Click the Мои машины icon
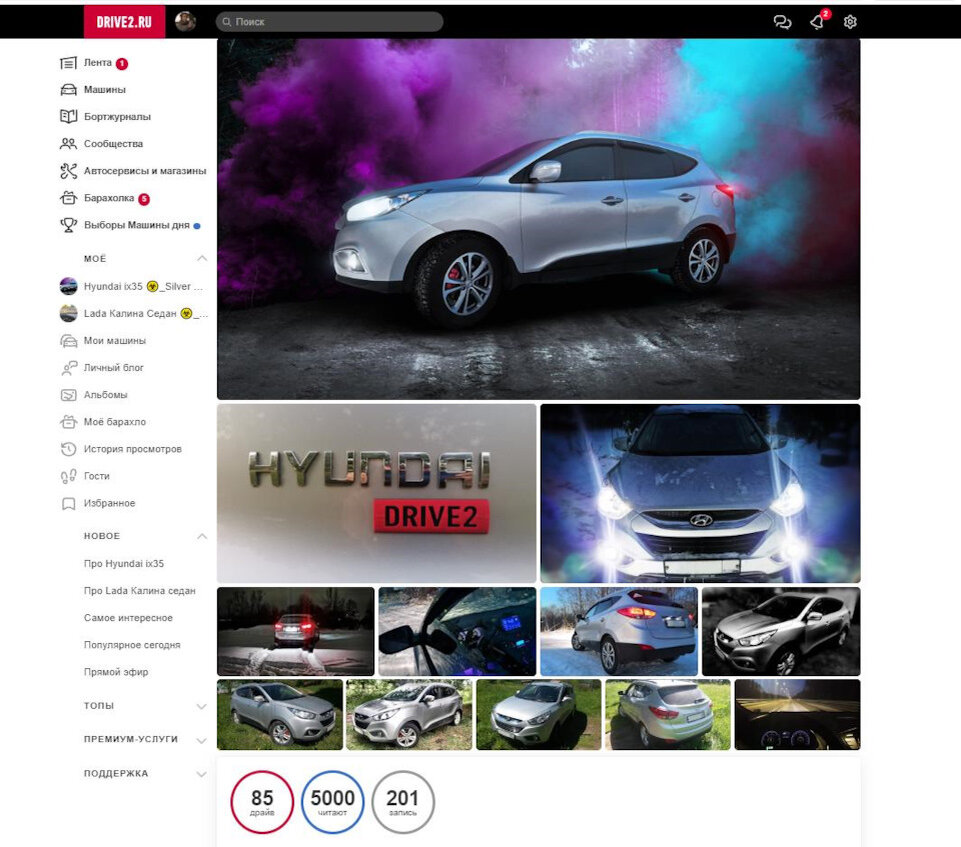The height and width of the screenshot is (847, 961). (x=68, y=341)
